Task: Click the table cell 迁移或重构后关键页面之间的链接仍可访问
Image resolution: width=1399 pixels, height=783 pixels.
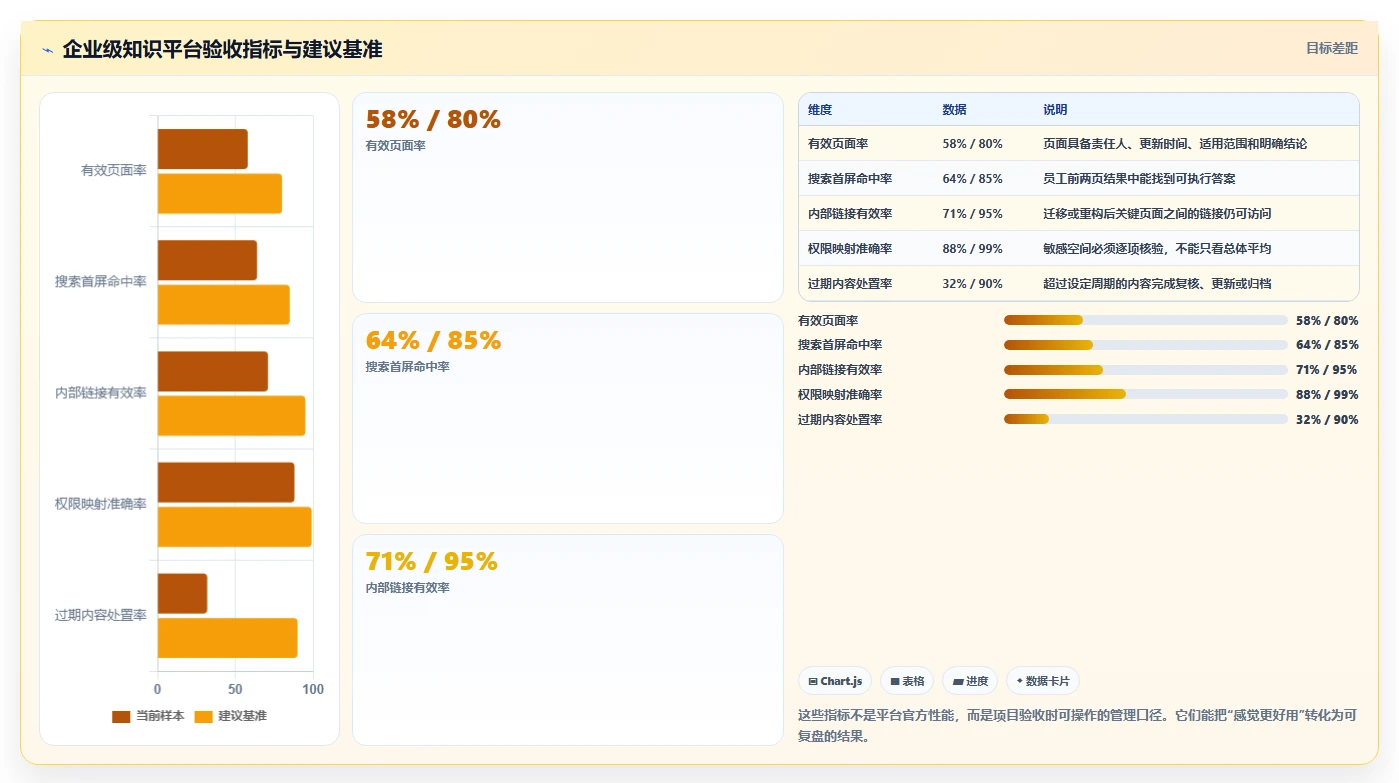Action: tap(1157, 214)
